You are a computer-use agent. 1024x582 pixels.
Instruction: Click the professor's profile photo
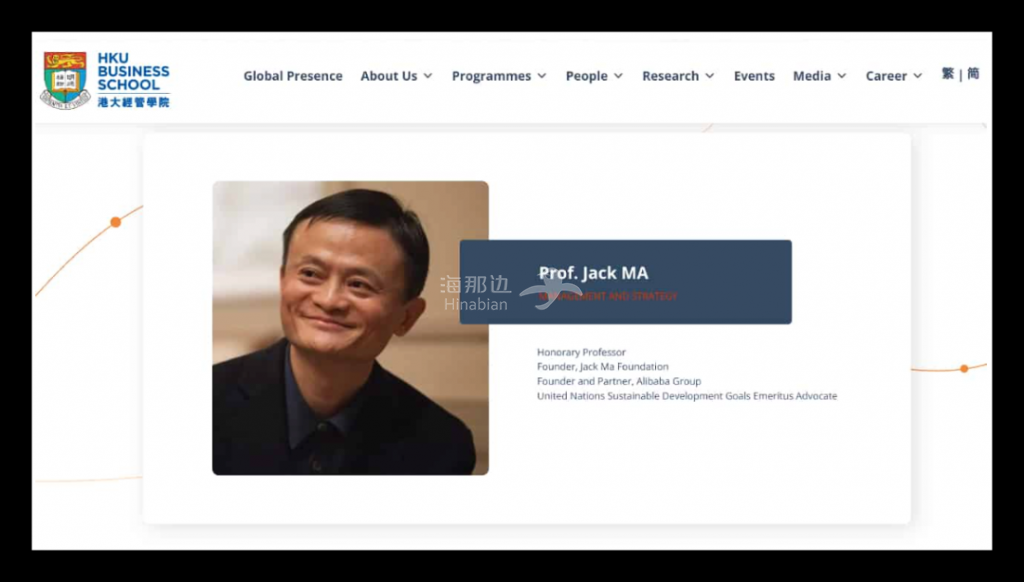click(350, 327)
